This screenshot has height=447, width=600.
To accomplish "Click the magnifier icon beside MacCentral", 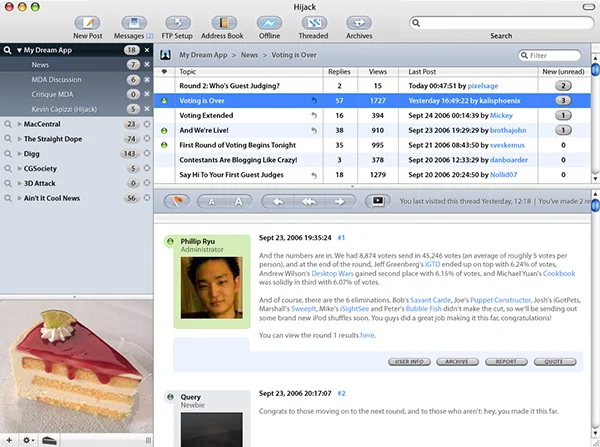I will click(x=8, y=124).
